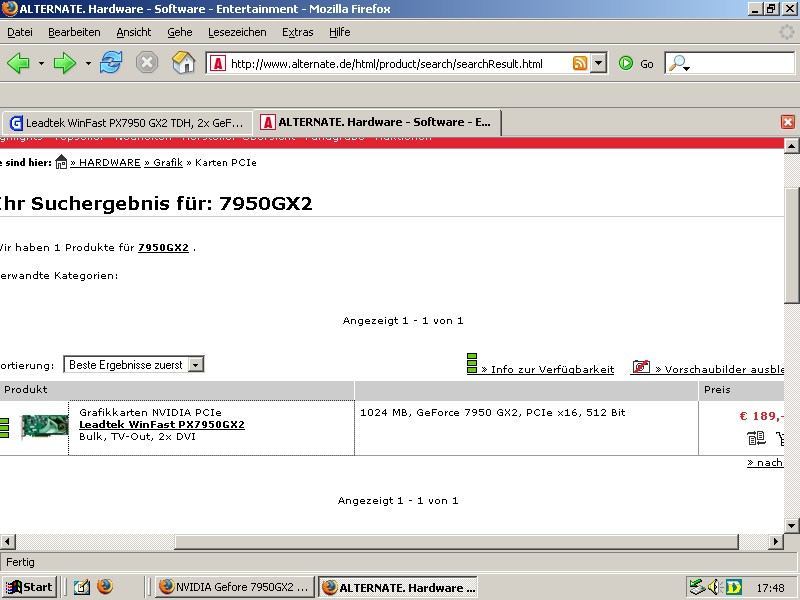Click the green Go button
800x600 pixels.
pos(636,64)
